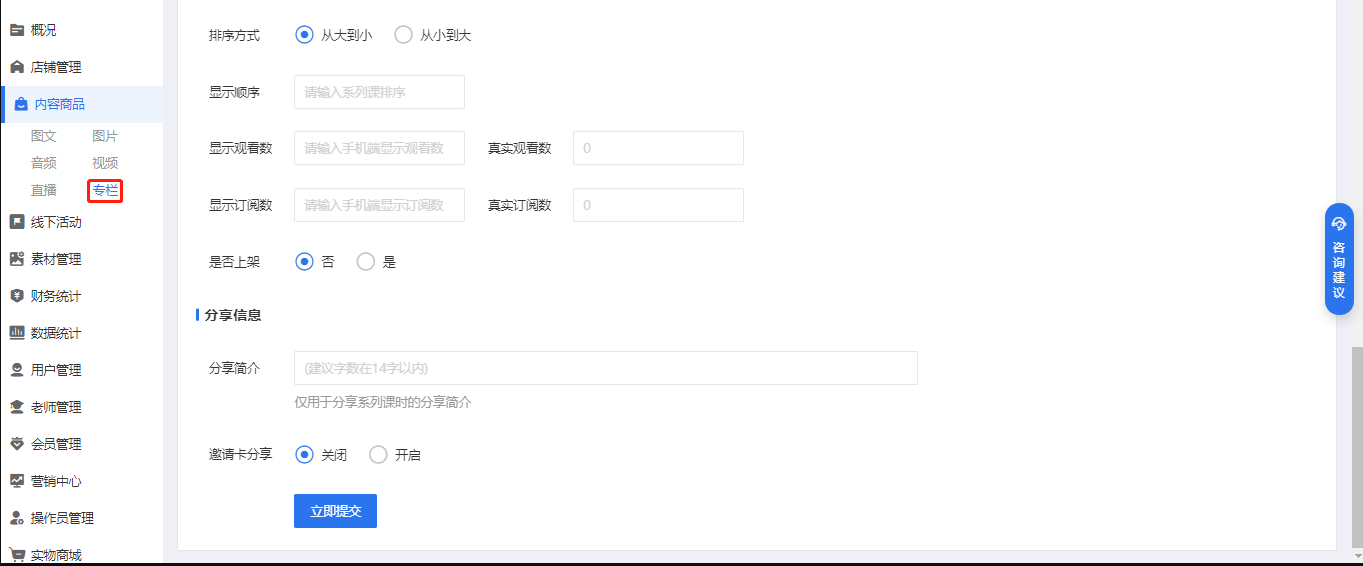1363x566 pixels.
Task: Click the 数据统计 bar chart icon
Action: (17, 333)
